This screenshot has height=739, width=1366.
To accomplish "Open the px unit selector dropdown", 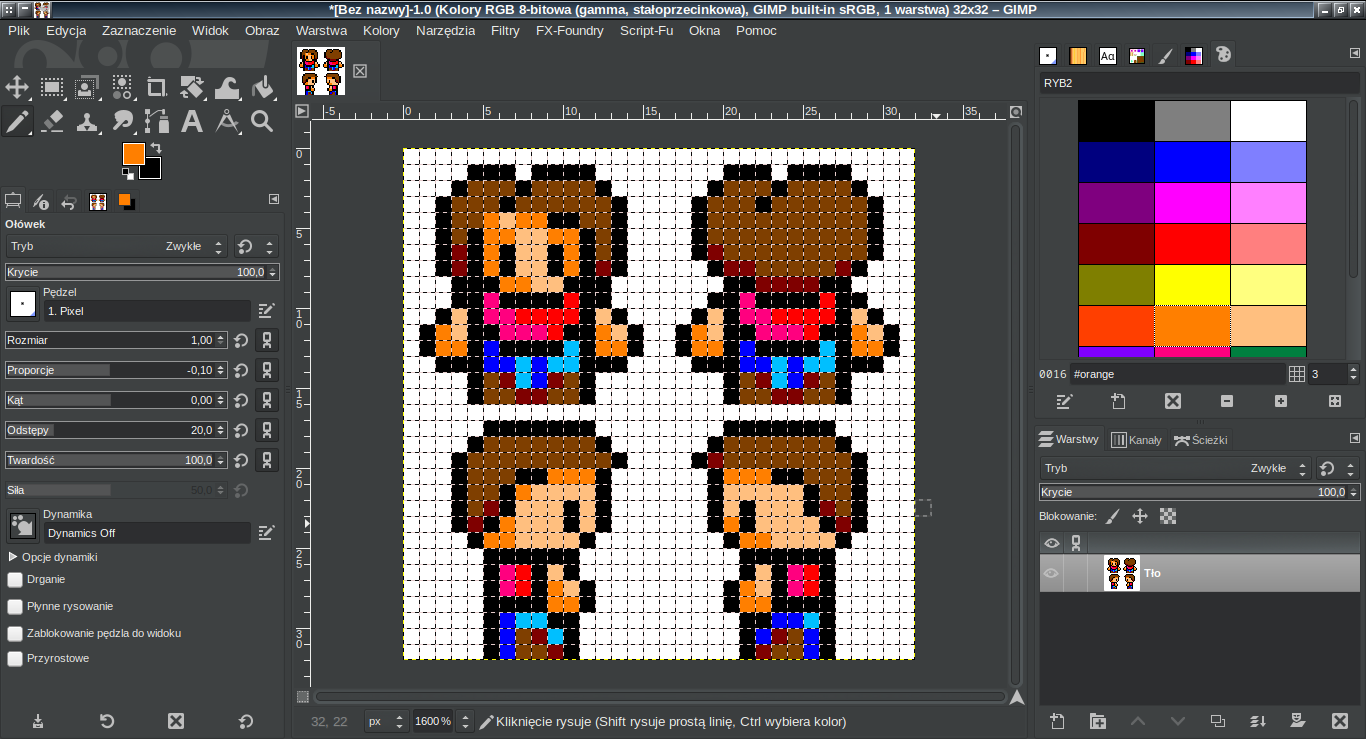I will click(385, 721).
